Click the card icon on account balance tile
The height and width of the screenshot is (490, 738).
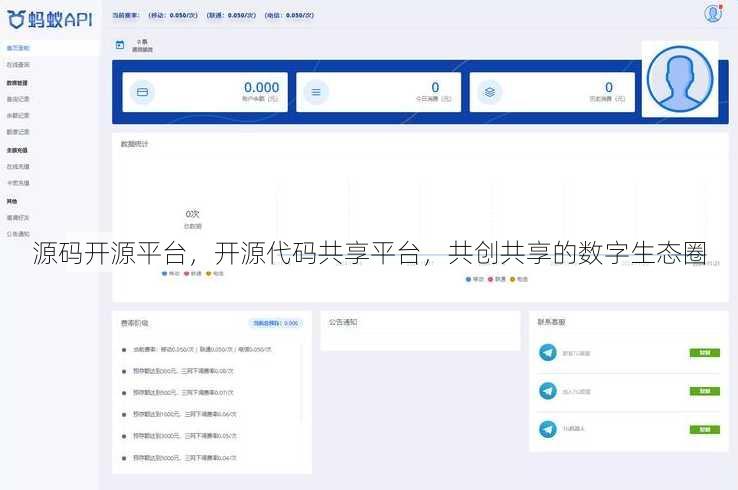[142, 92]
